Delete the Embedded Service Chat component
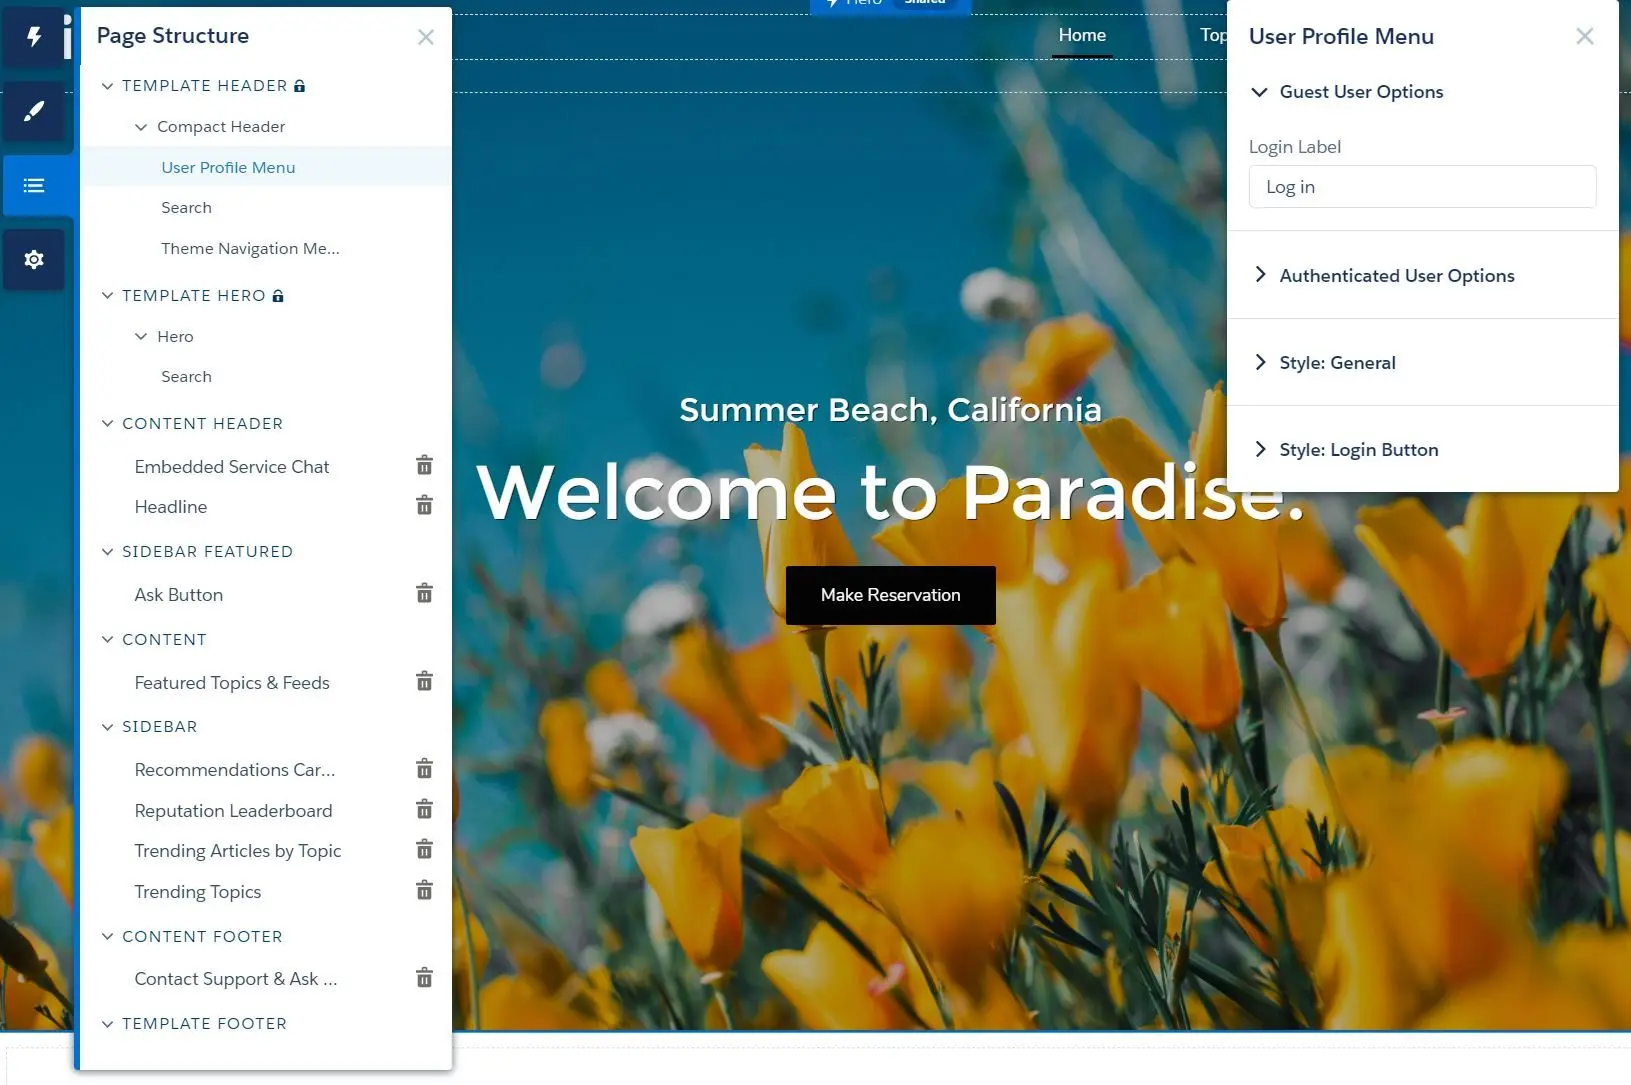Viewport: 1631px width, 1085px height. point(424,465)
